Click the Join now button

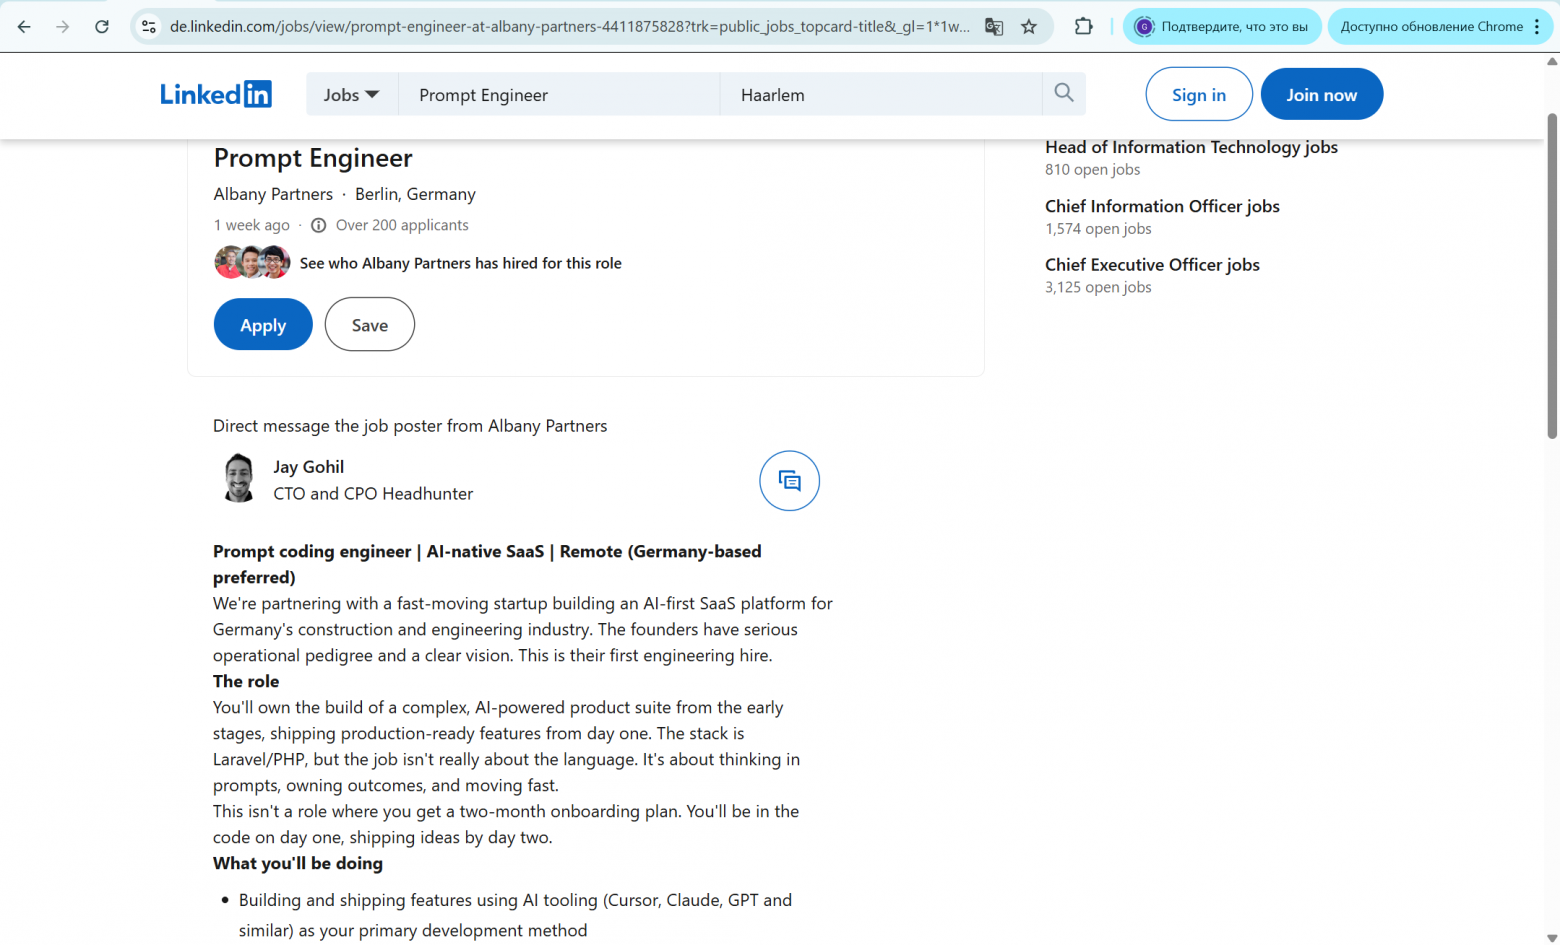coord(1322,94)
